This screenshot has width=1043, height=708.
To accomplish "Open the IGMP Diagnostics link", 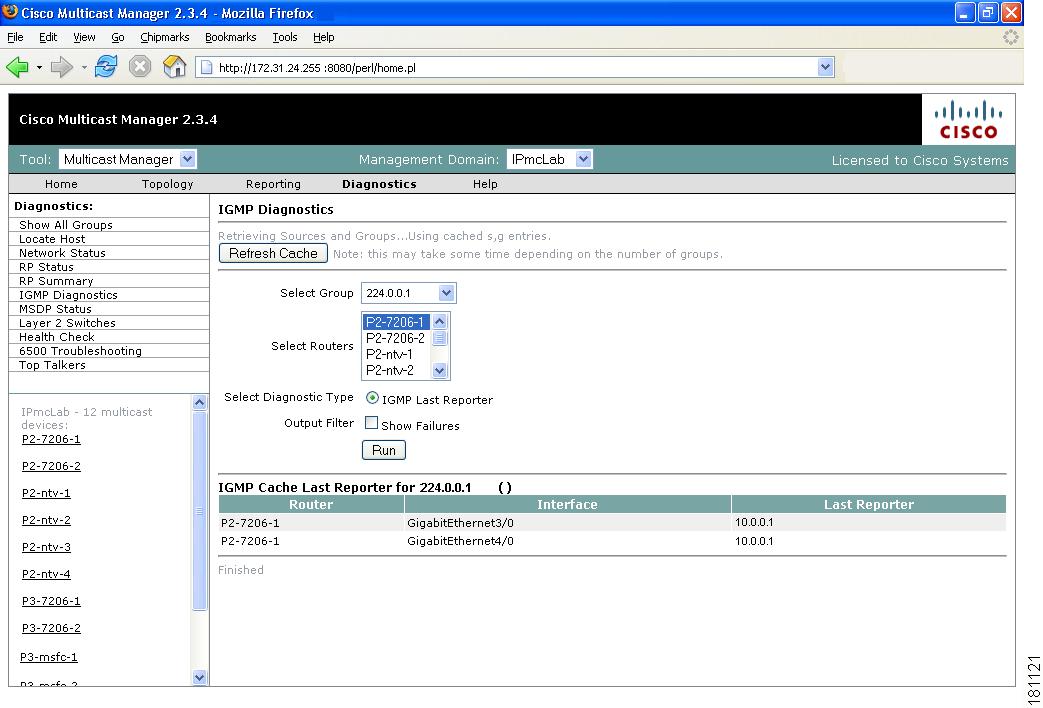I will [x=68, y=295].
